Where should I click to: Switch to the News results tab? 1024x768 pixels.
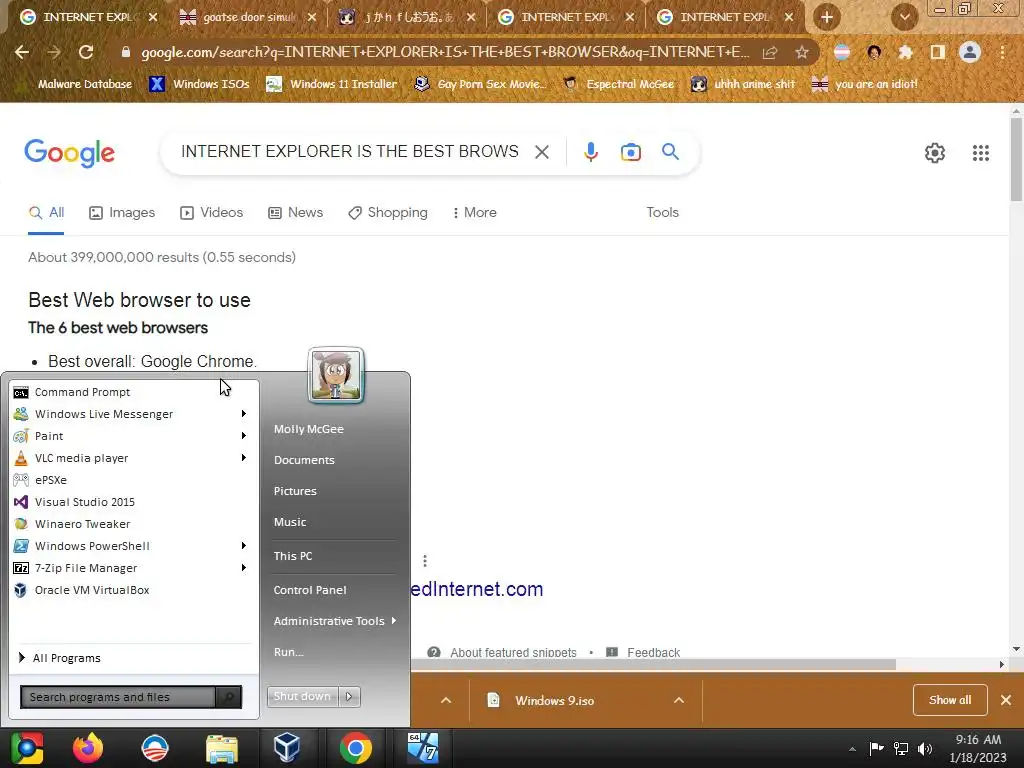tap(296, 212)
